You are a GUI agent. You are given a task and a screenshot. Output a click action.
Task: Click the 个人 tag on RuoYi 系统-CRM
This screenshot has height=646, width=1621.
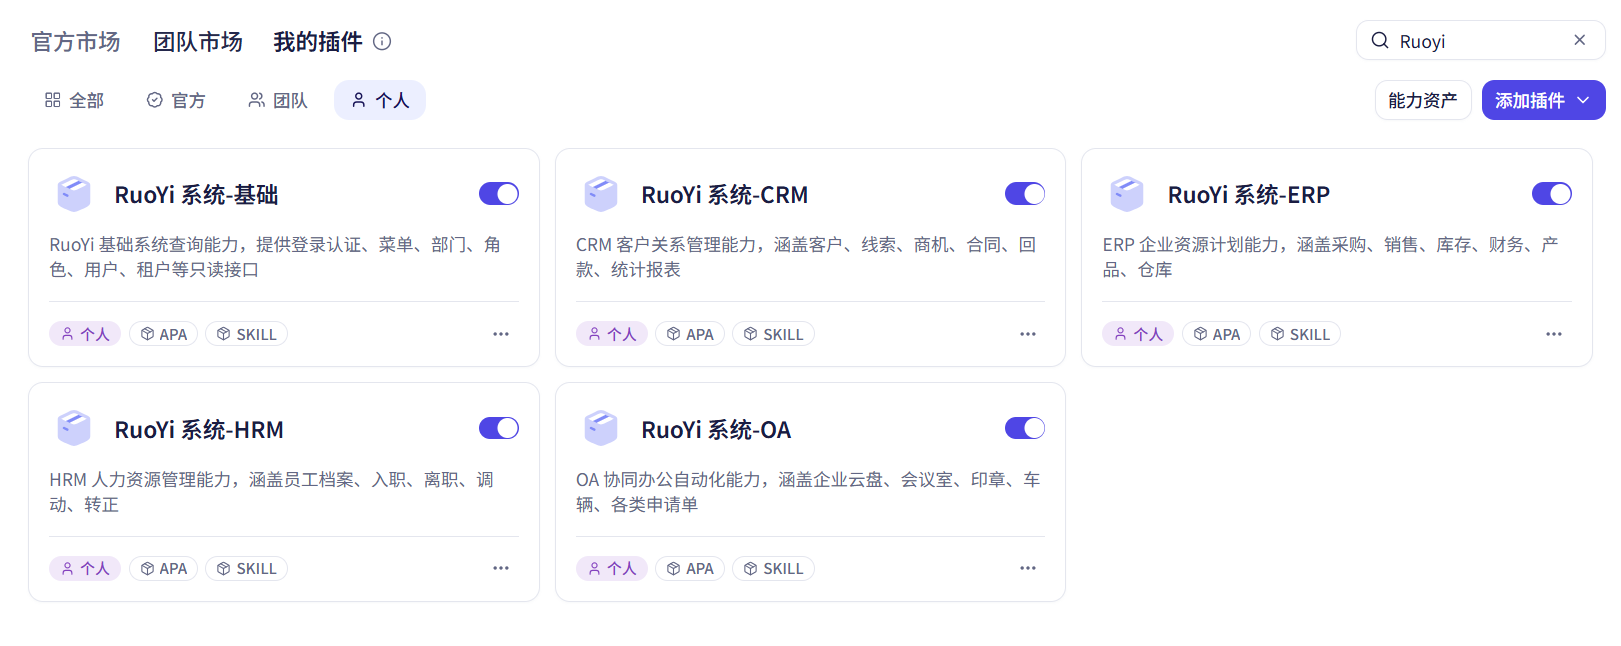coord(612,334)
